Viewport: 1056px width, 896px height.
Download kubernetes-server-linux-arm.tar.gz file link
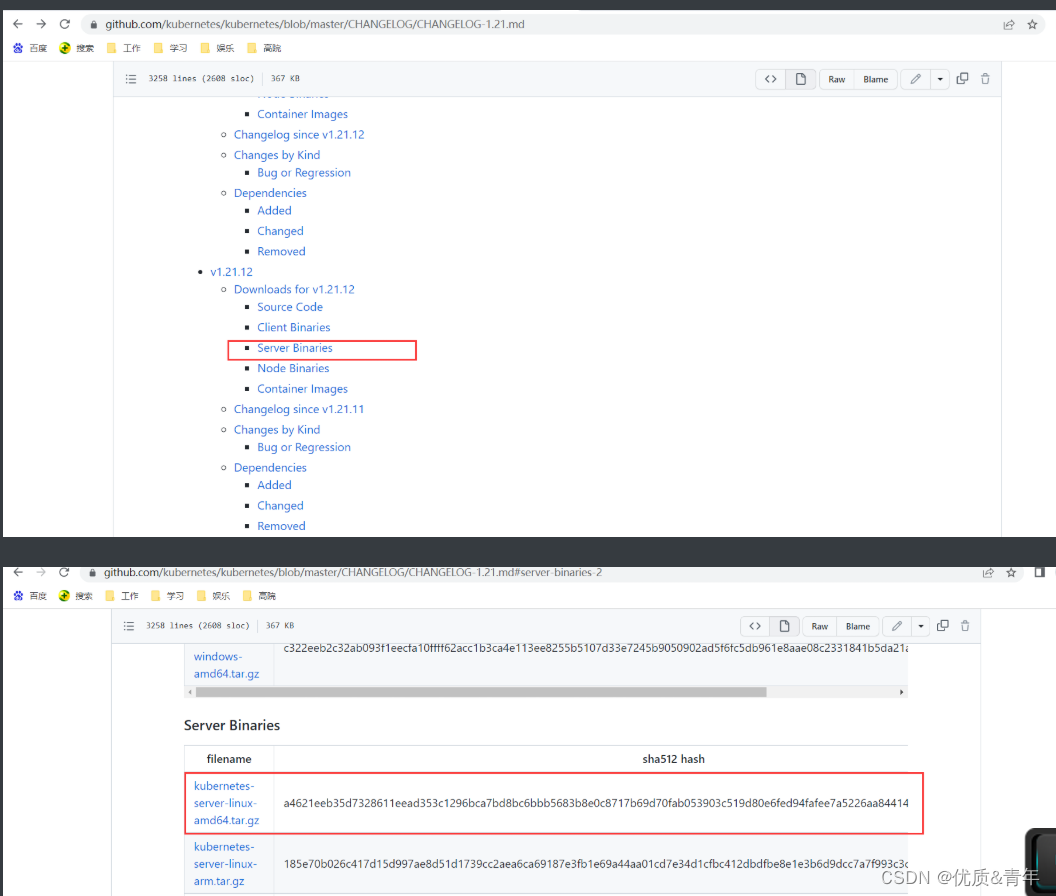coord(226,864)
